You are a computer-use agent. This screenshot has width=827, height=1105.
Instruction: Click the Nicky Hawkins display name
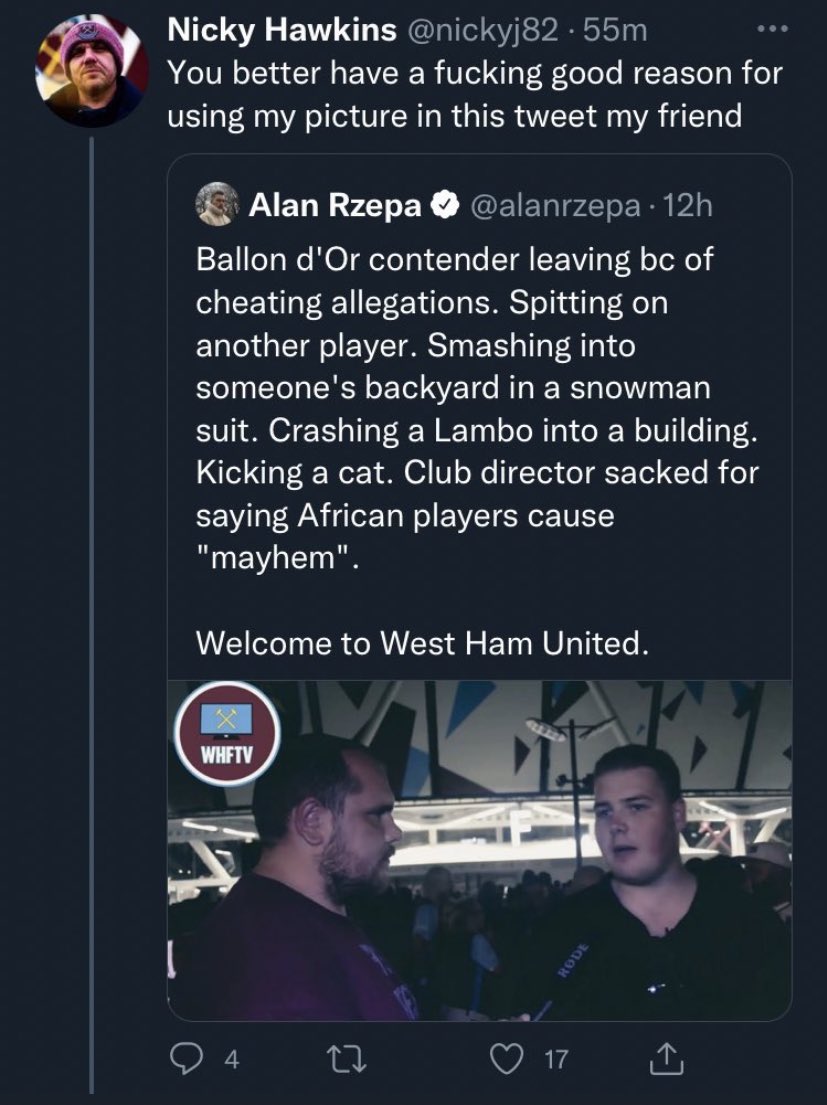(x=281, y=31)
